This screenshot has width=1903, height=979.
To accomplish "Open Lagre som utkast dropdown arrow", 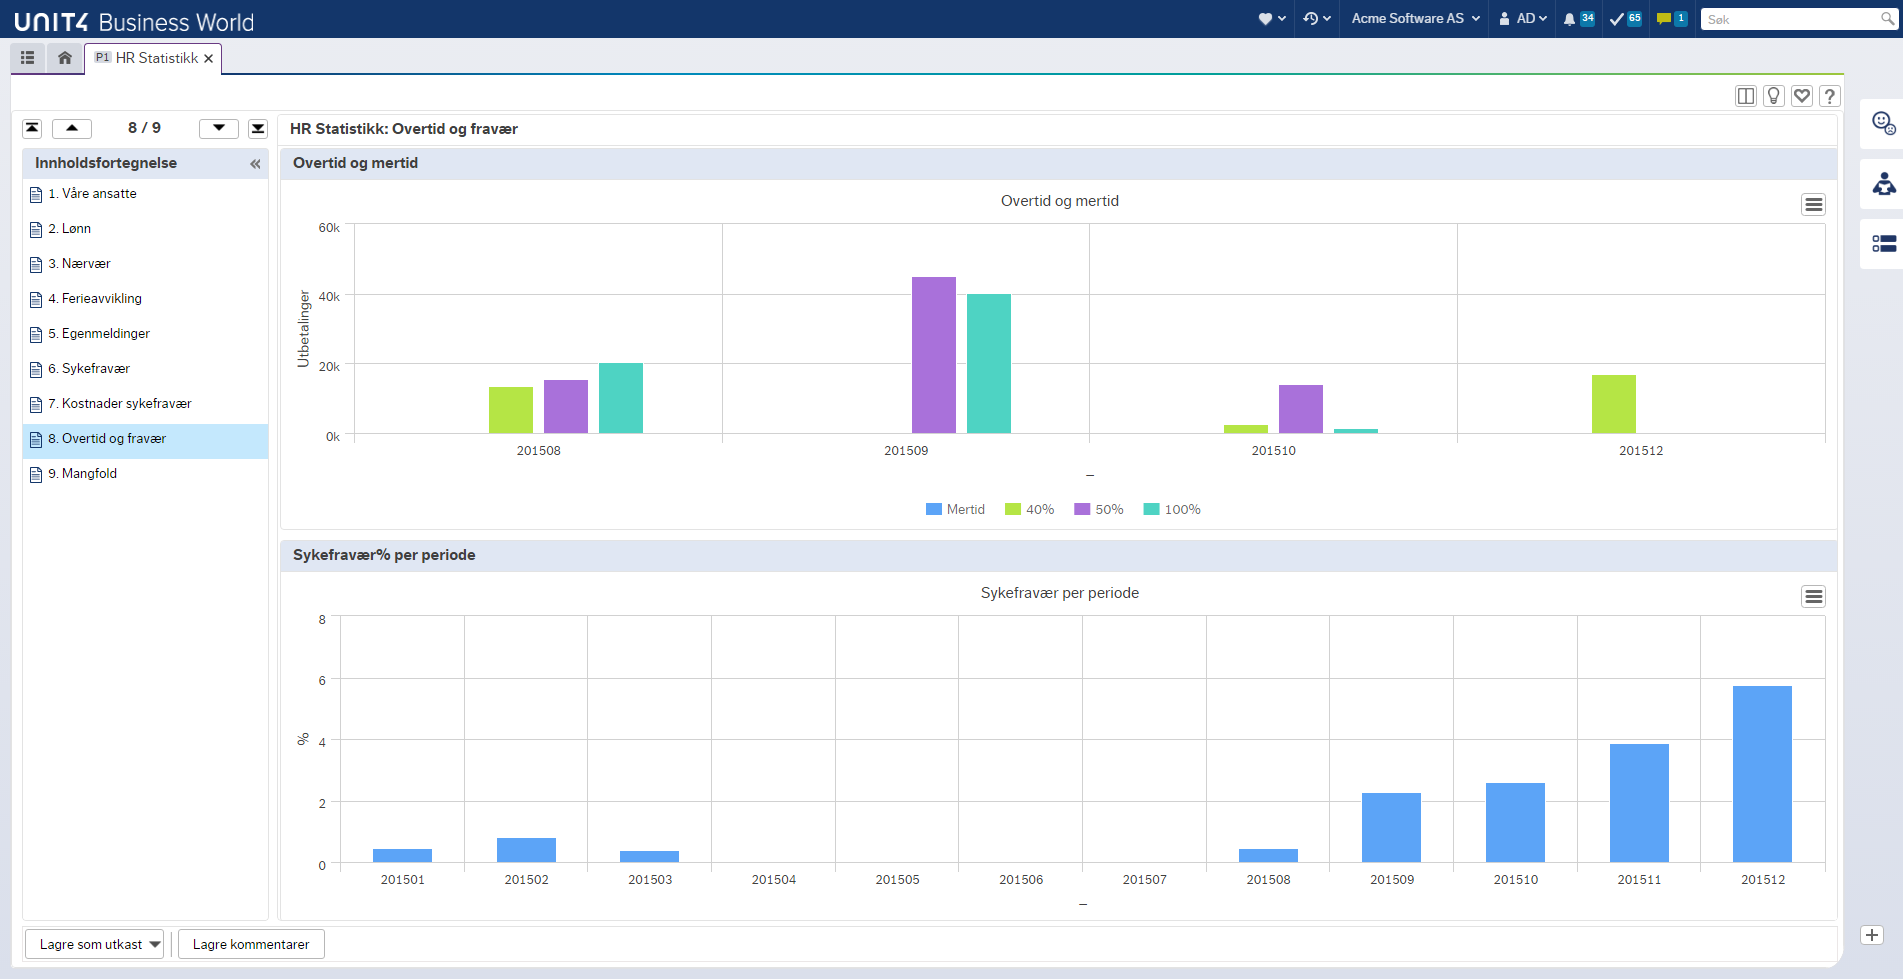I will click(155, 945).
